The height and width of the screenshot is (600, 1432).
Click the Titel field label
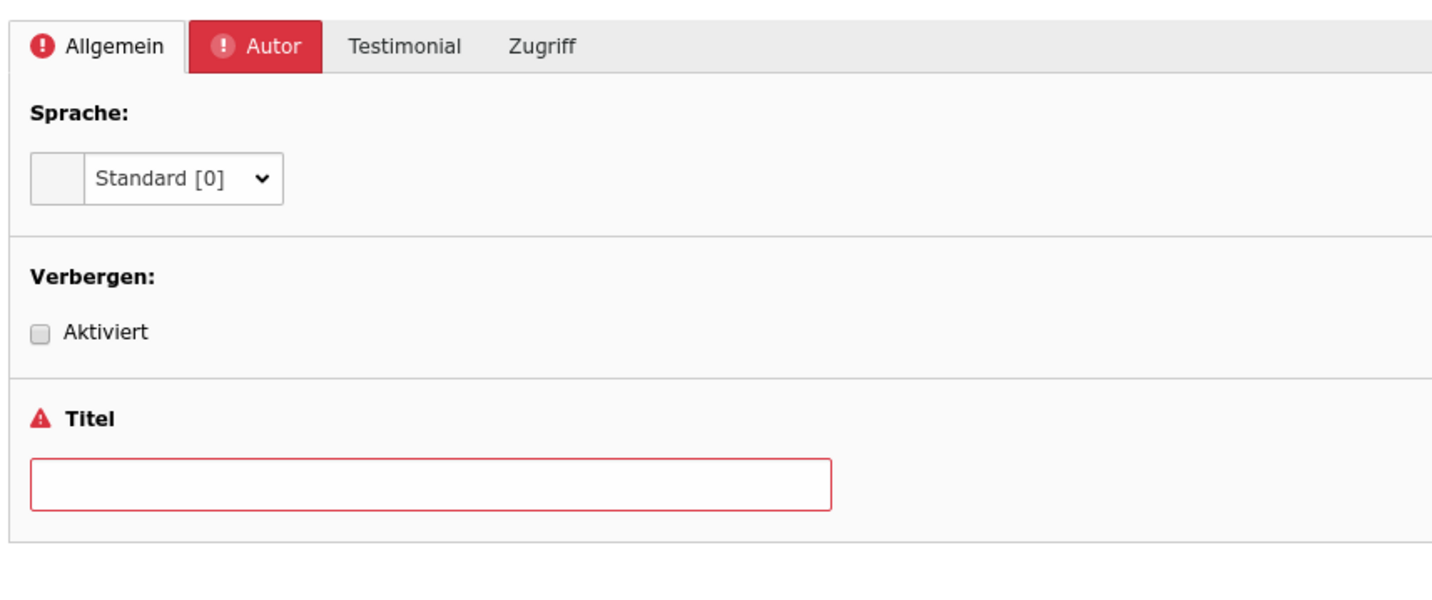(x=90, y=419)
